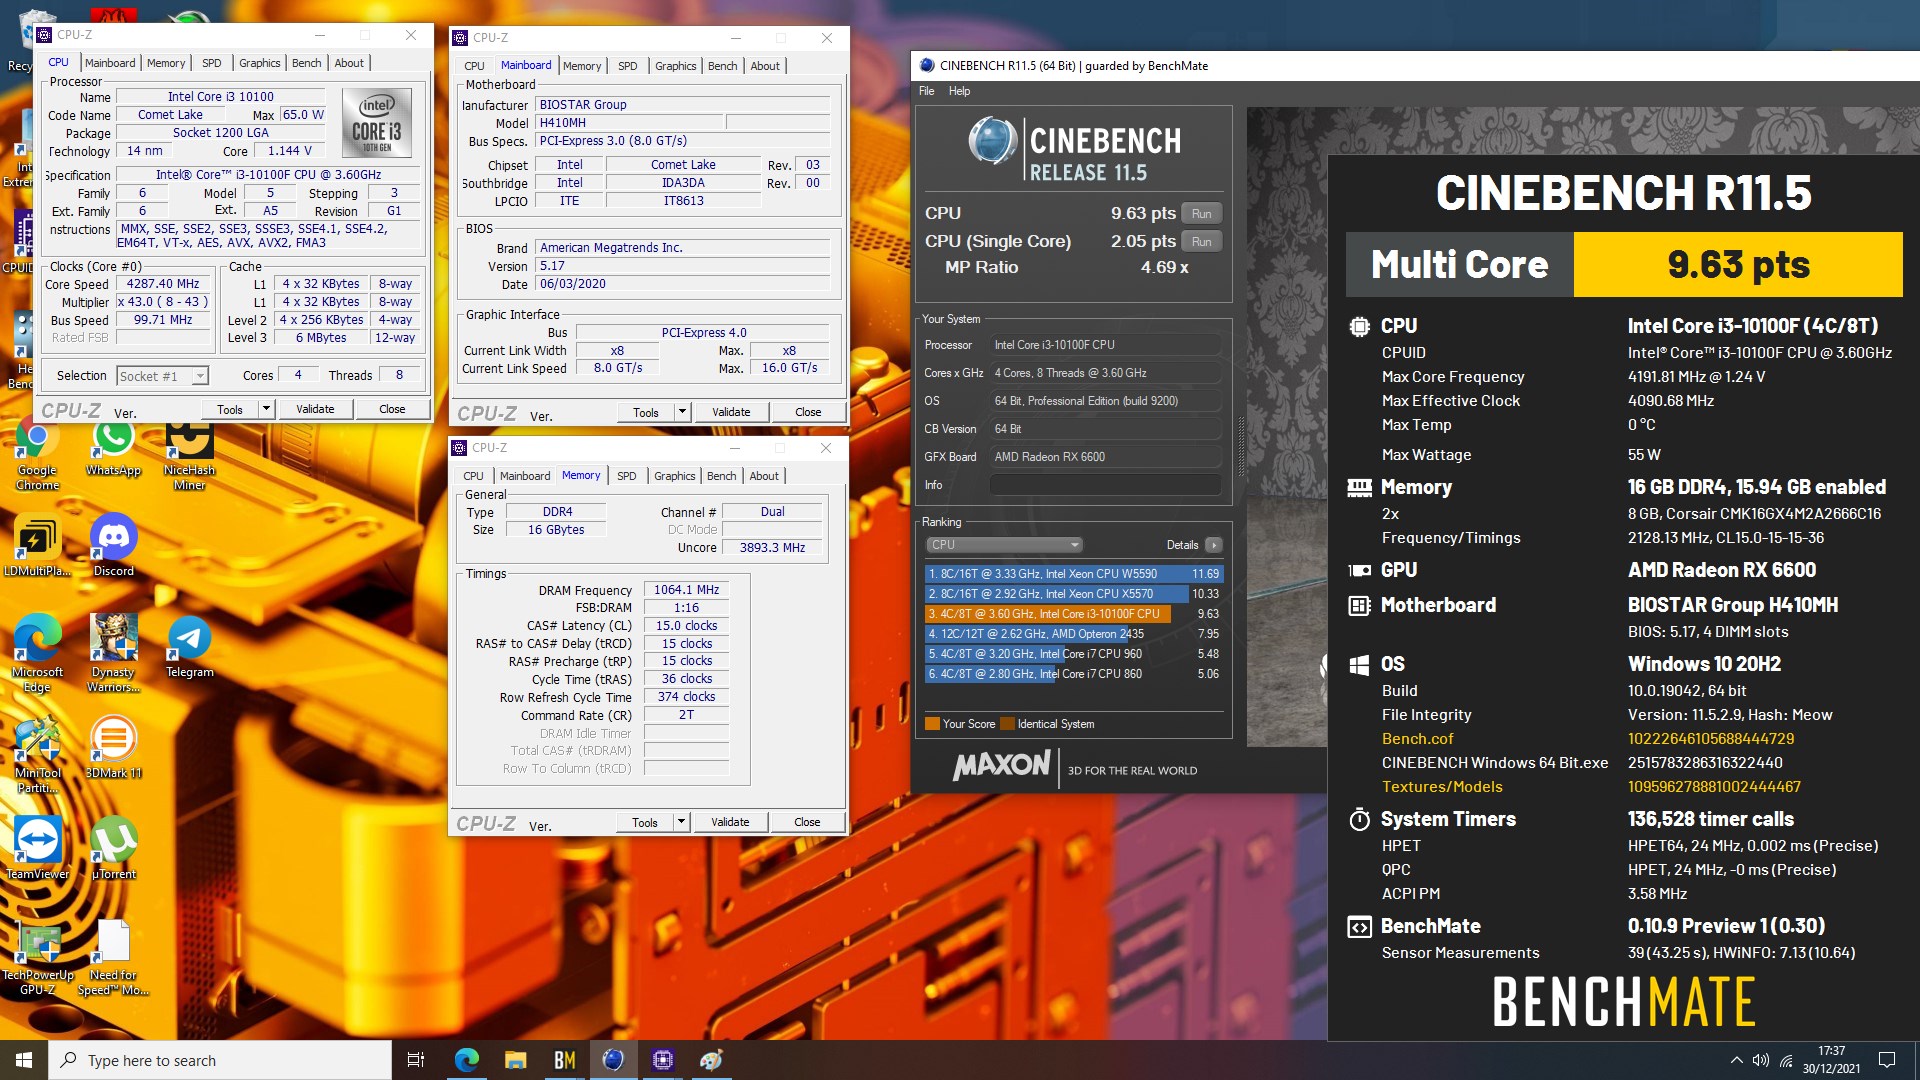Select ranking row AMD Opteron 2435
Viewport: 1920px width, 1080px height.
pos(1074,634)
